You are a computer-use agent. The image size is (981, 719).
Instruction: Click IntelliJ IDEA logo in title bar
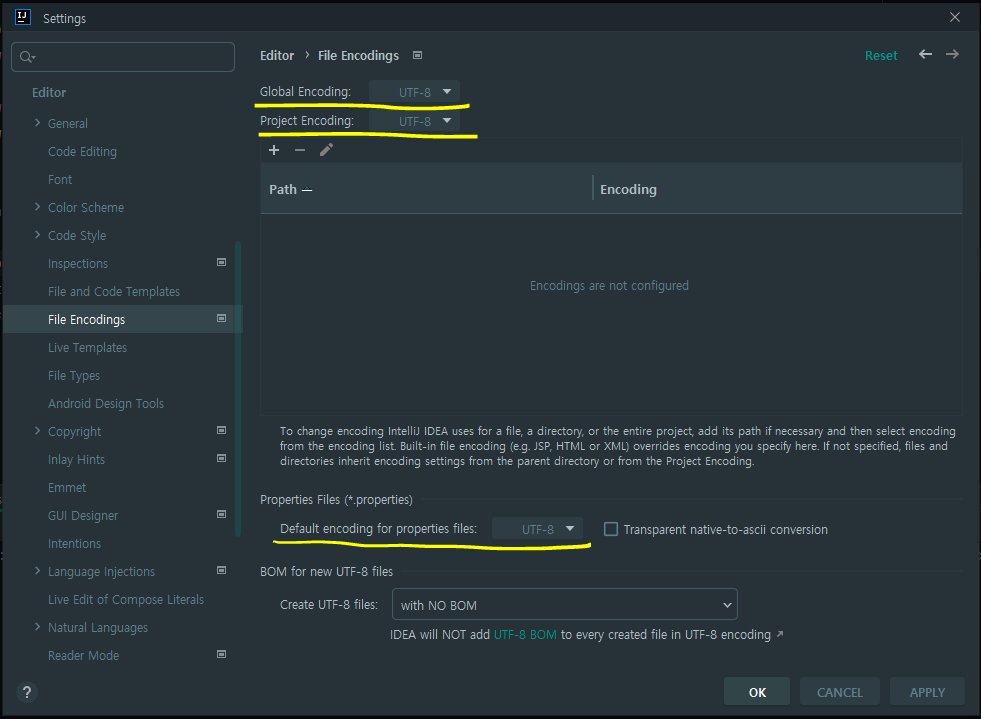point(23,18)
